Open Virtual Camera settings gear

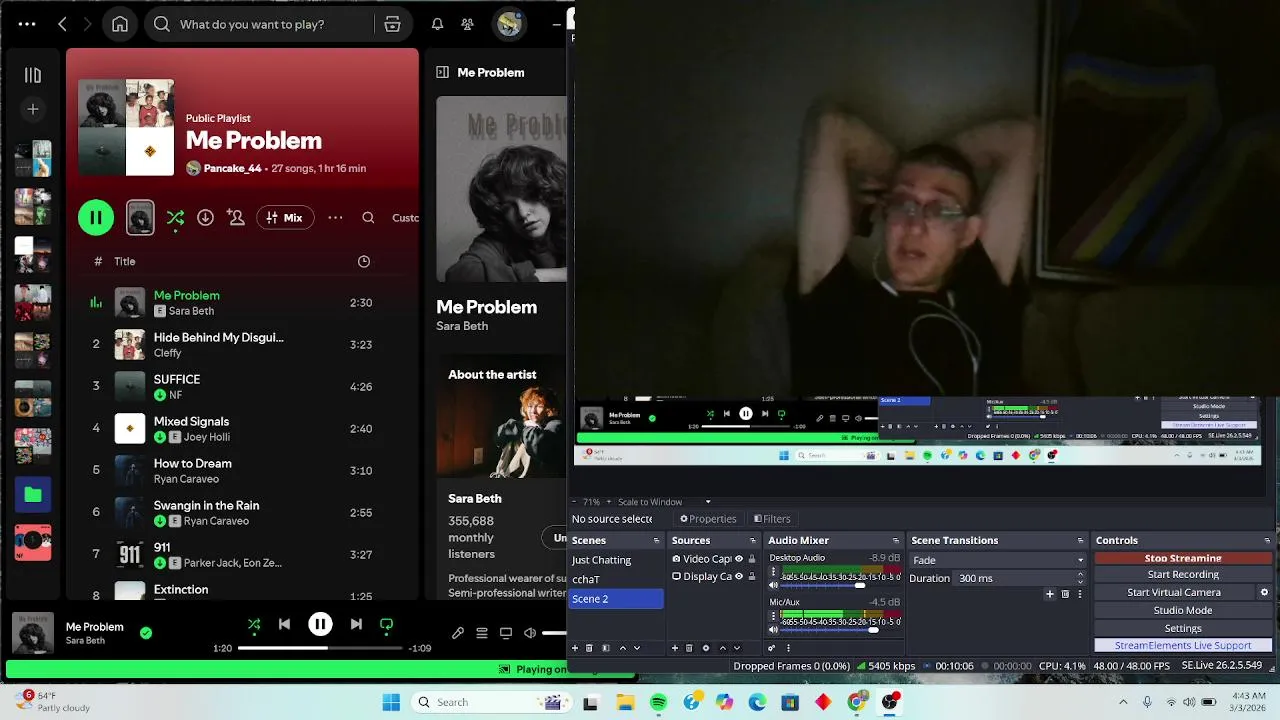click(1264, 592)
